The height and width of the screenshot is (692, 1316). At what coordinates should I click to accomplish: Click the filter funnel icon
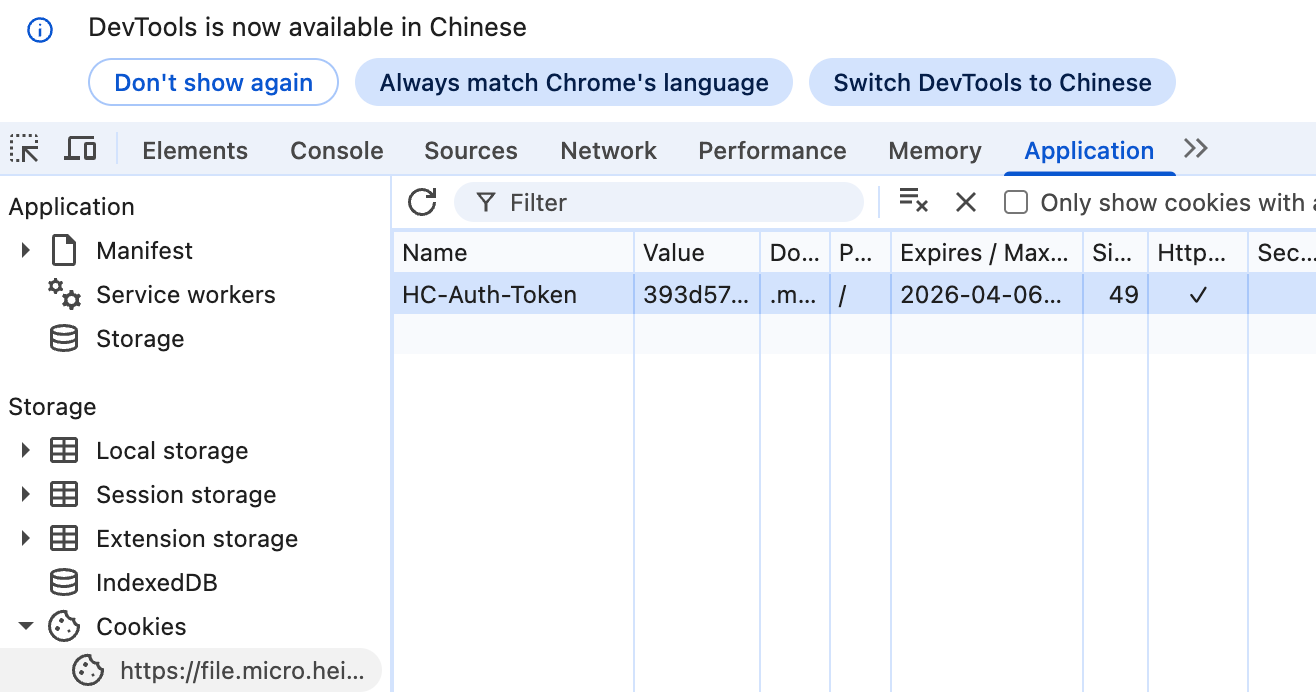486,203
